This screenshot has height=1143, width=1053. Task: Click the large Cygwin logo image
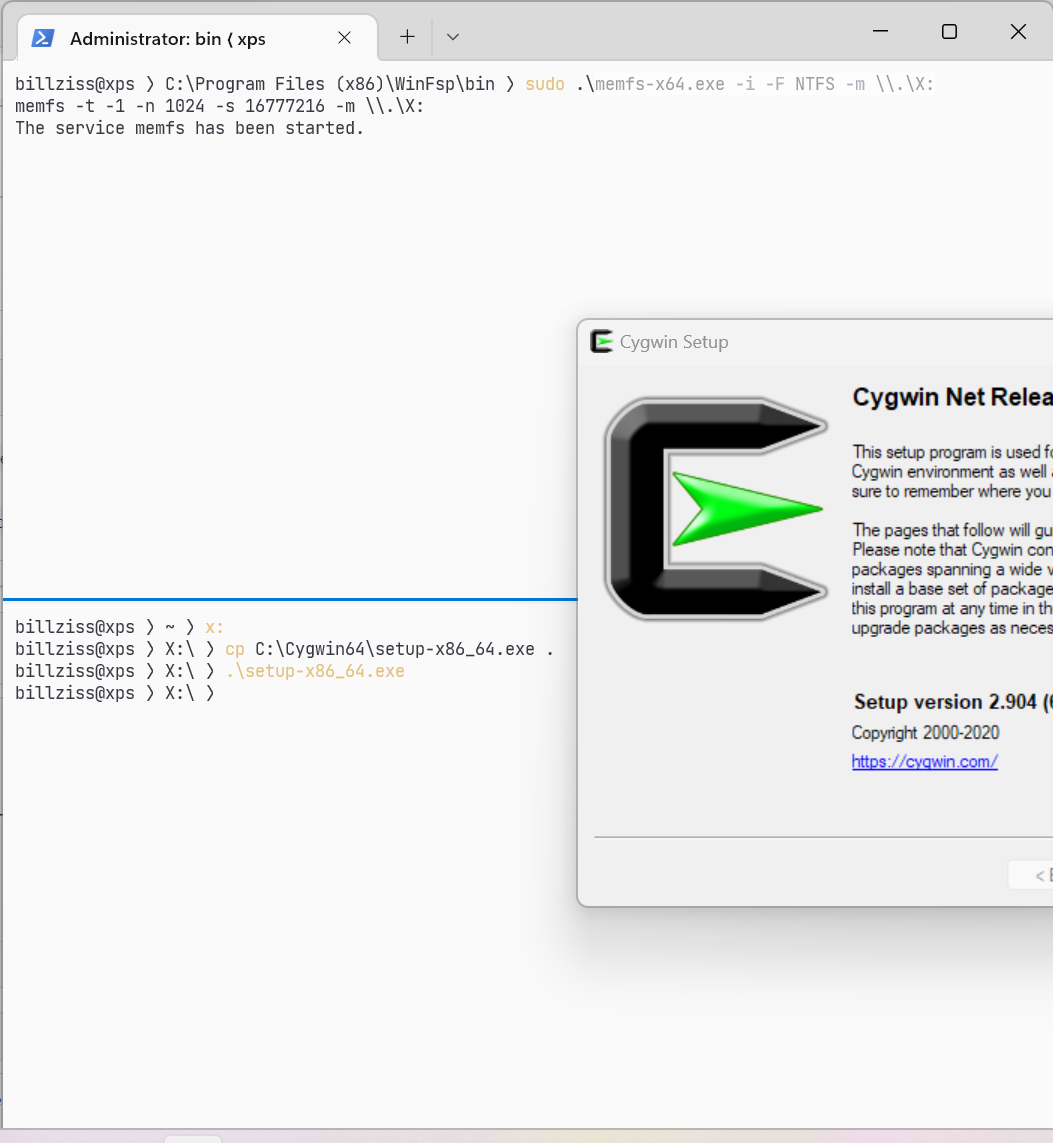click(716, 509)
